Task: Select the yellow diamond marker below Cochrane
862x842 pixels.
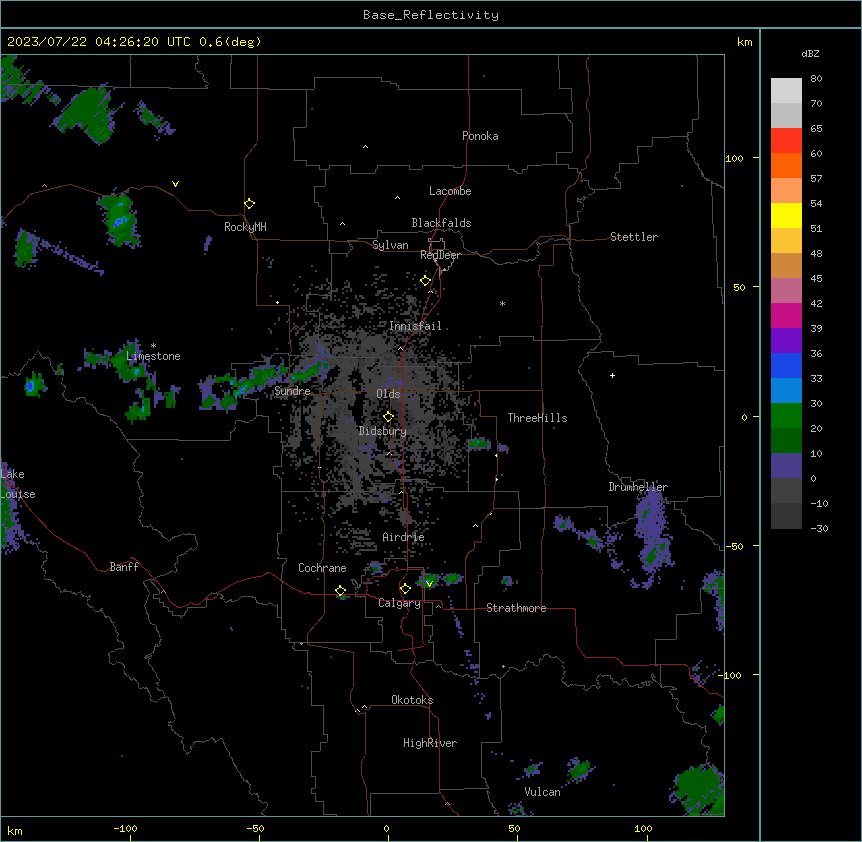Action: tap(340, 591)
